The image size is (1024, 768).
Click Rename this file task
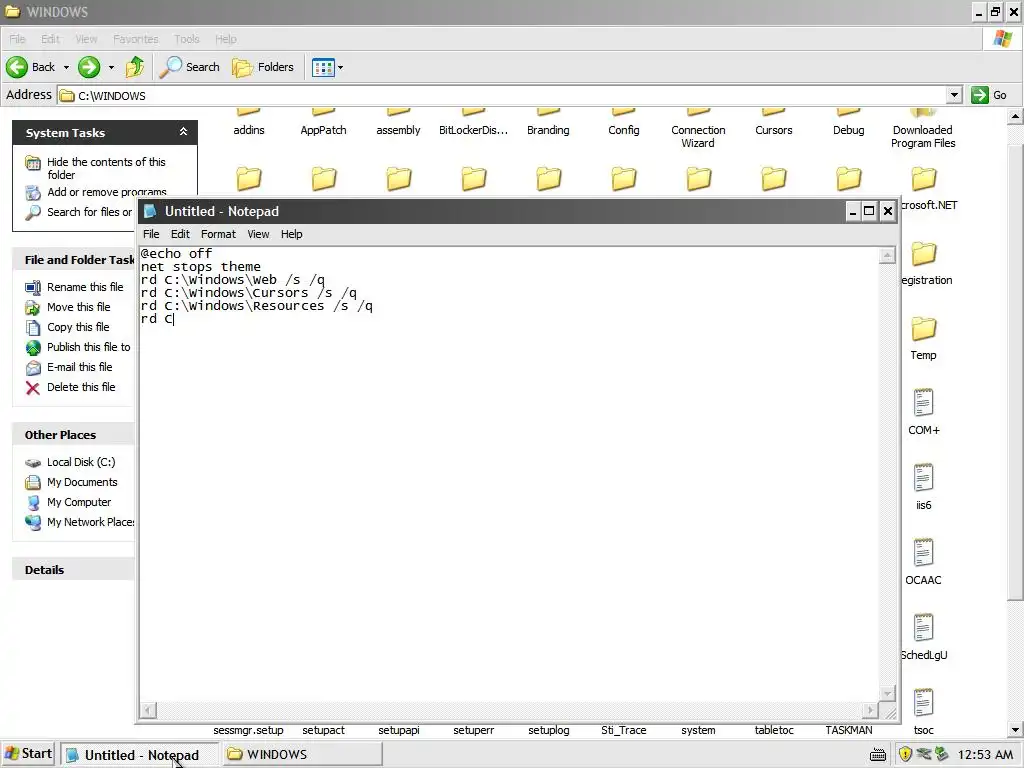(x=85, y=287)
